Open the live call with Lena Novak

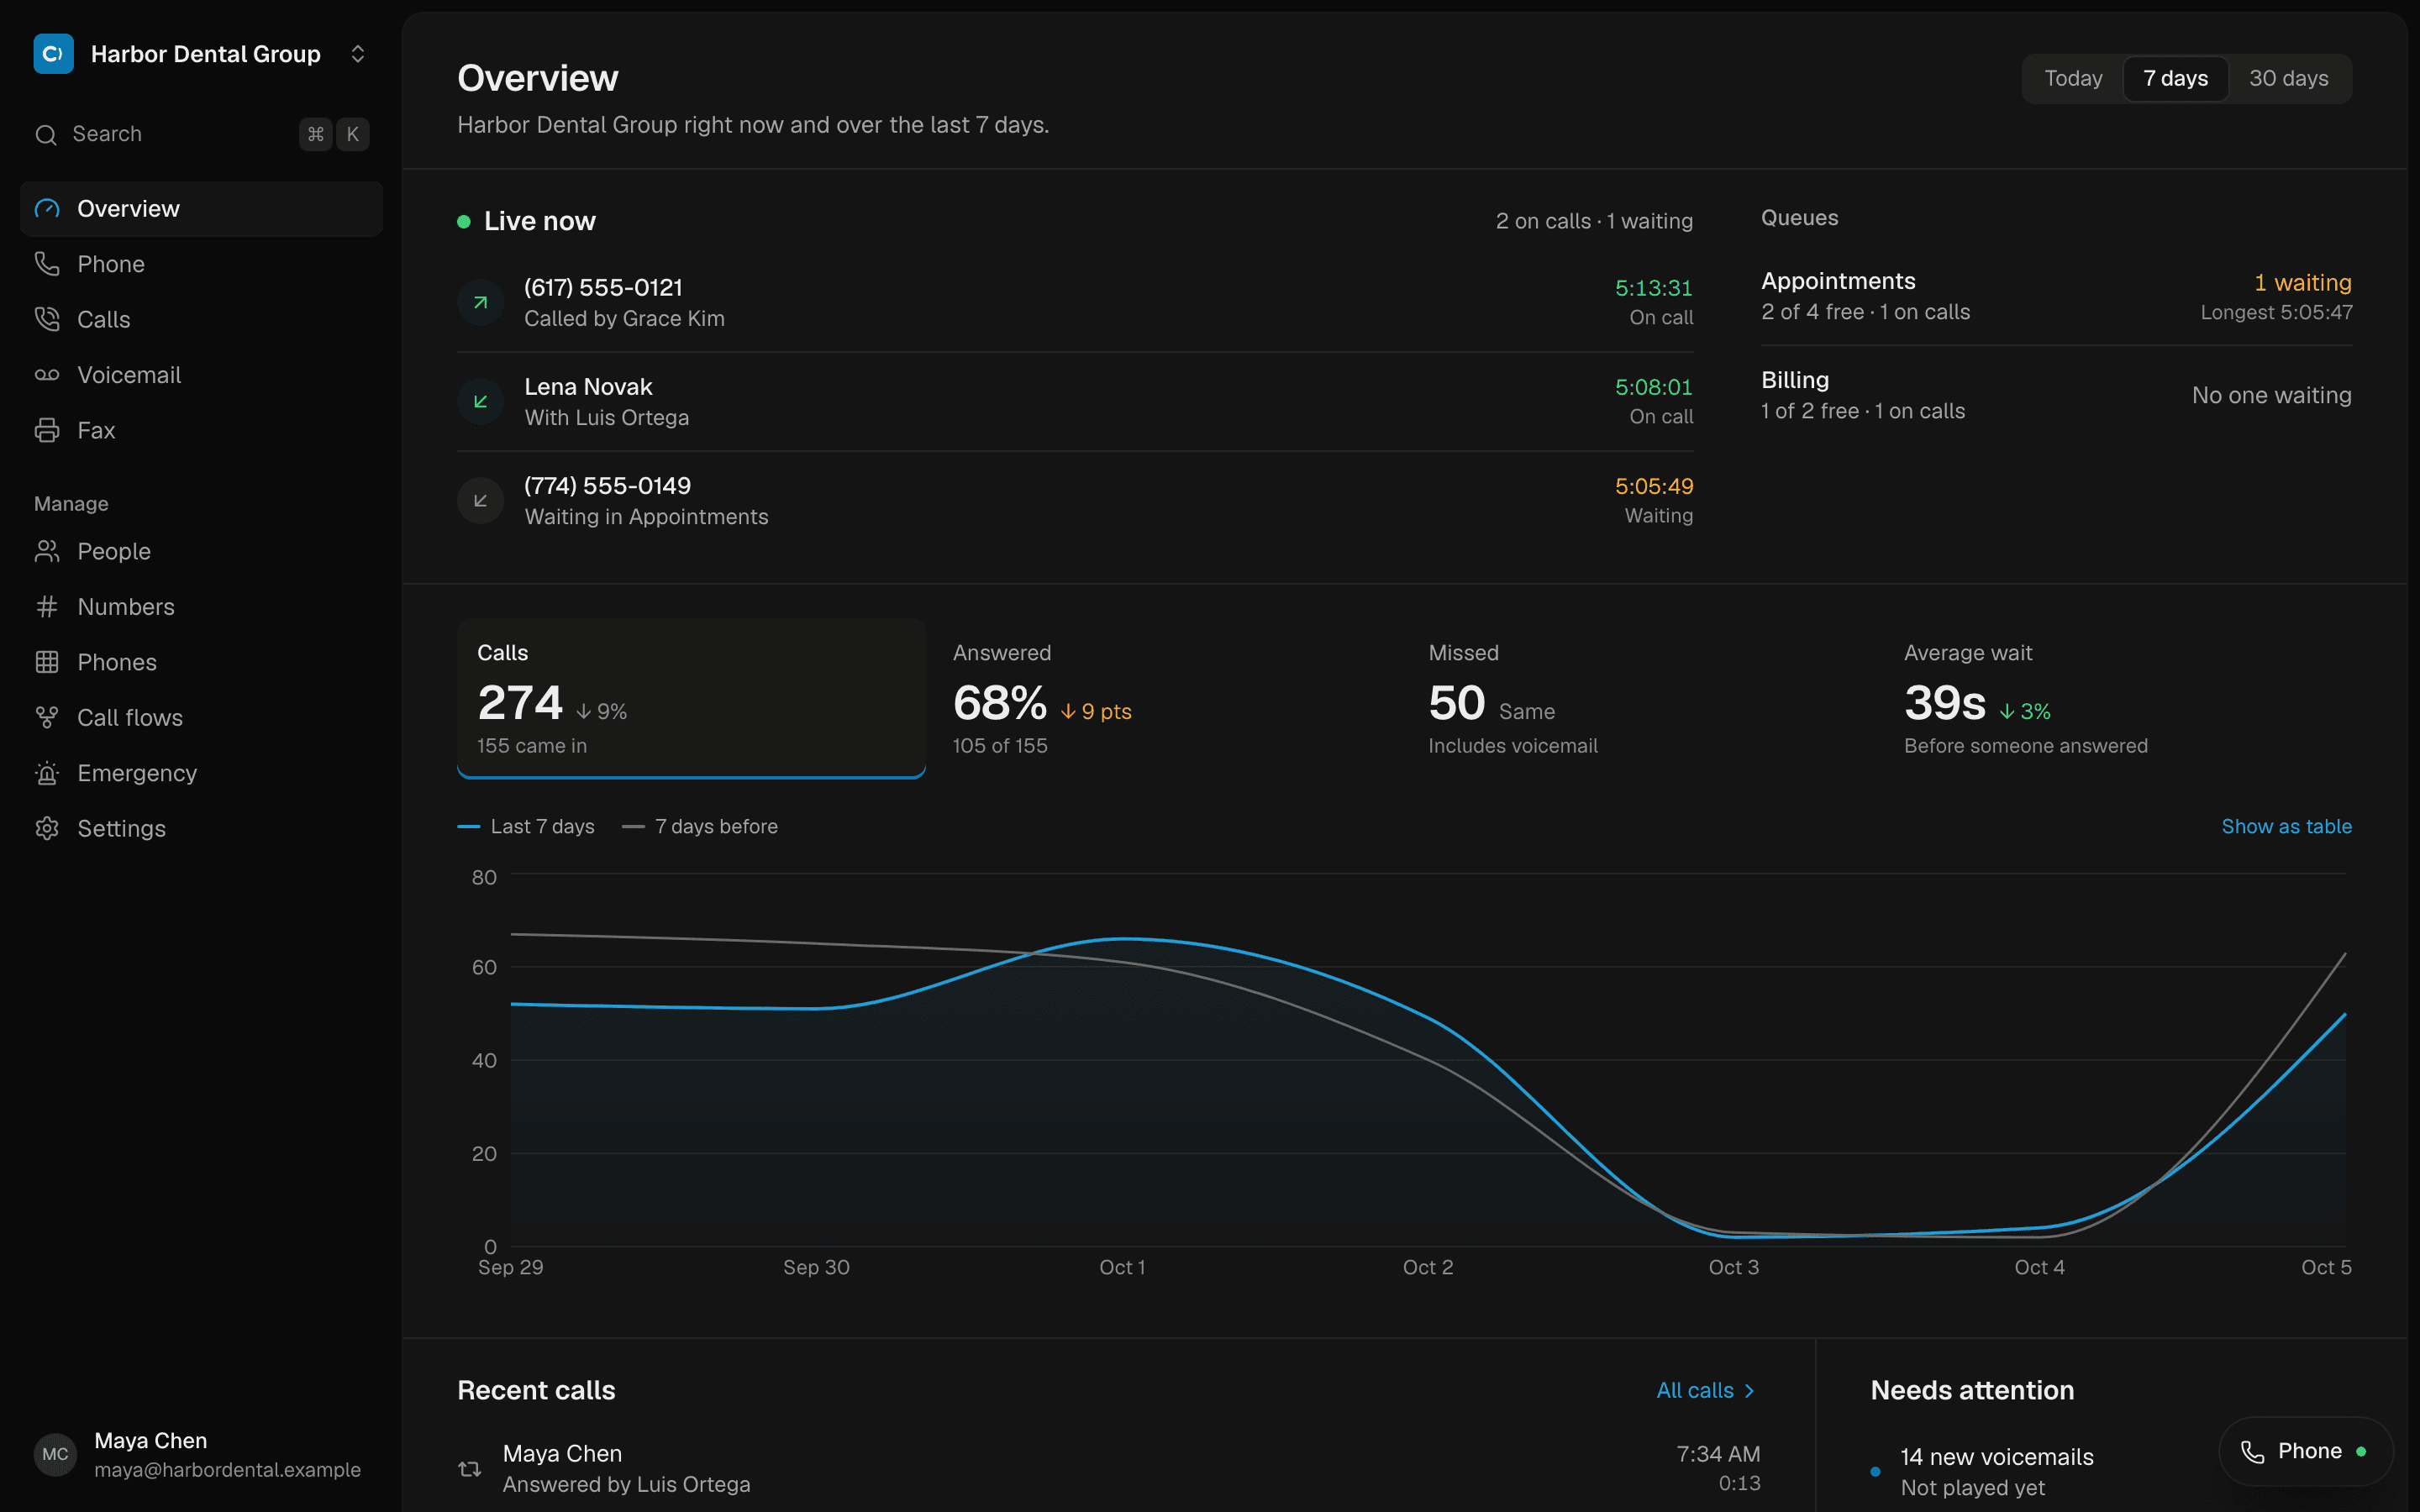coord(1075,401)
